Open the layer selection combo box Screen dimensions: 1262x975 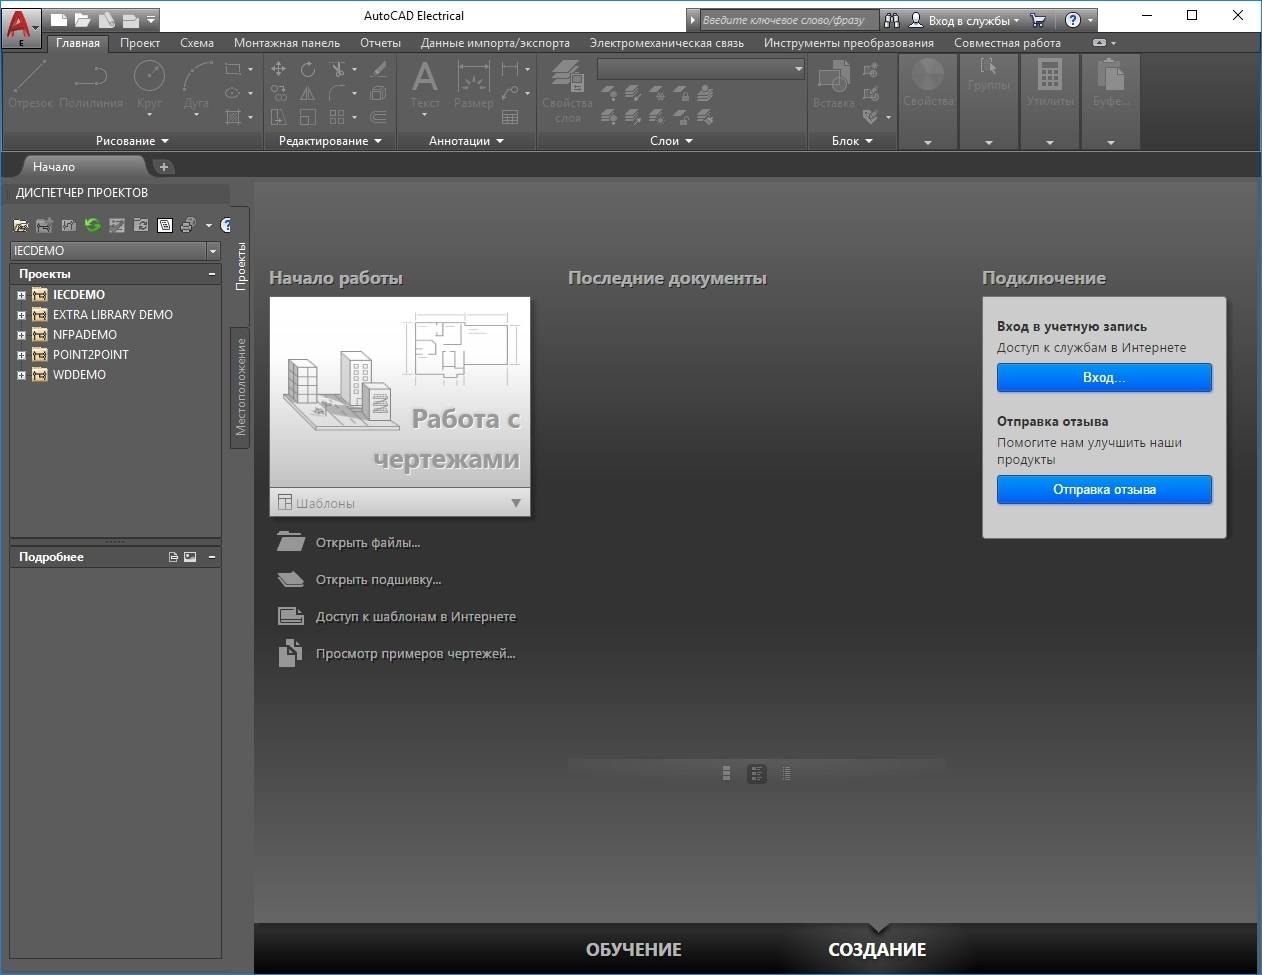[700, 68]
